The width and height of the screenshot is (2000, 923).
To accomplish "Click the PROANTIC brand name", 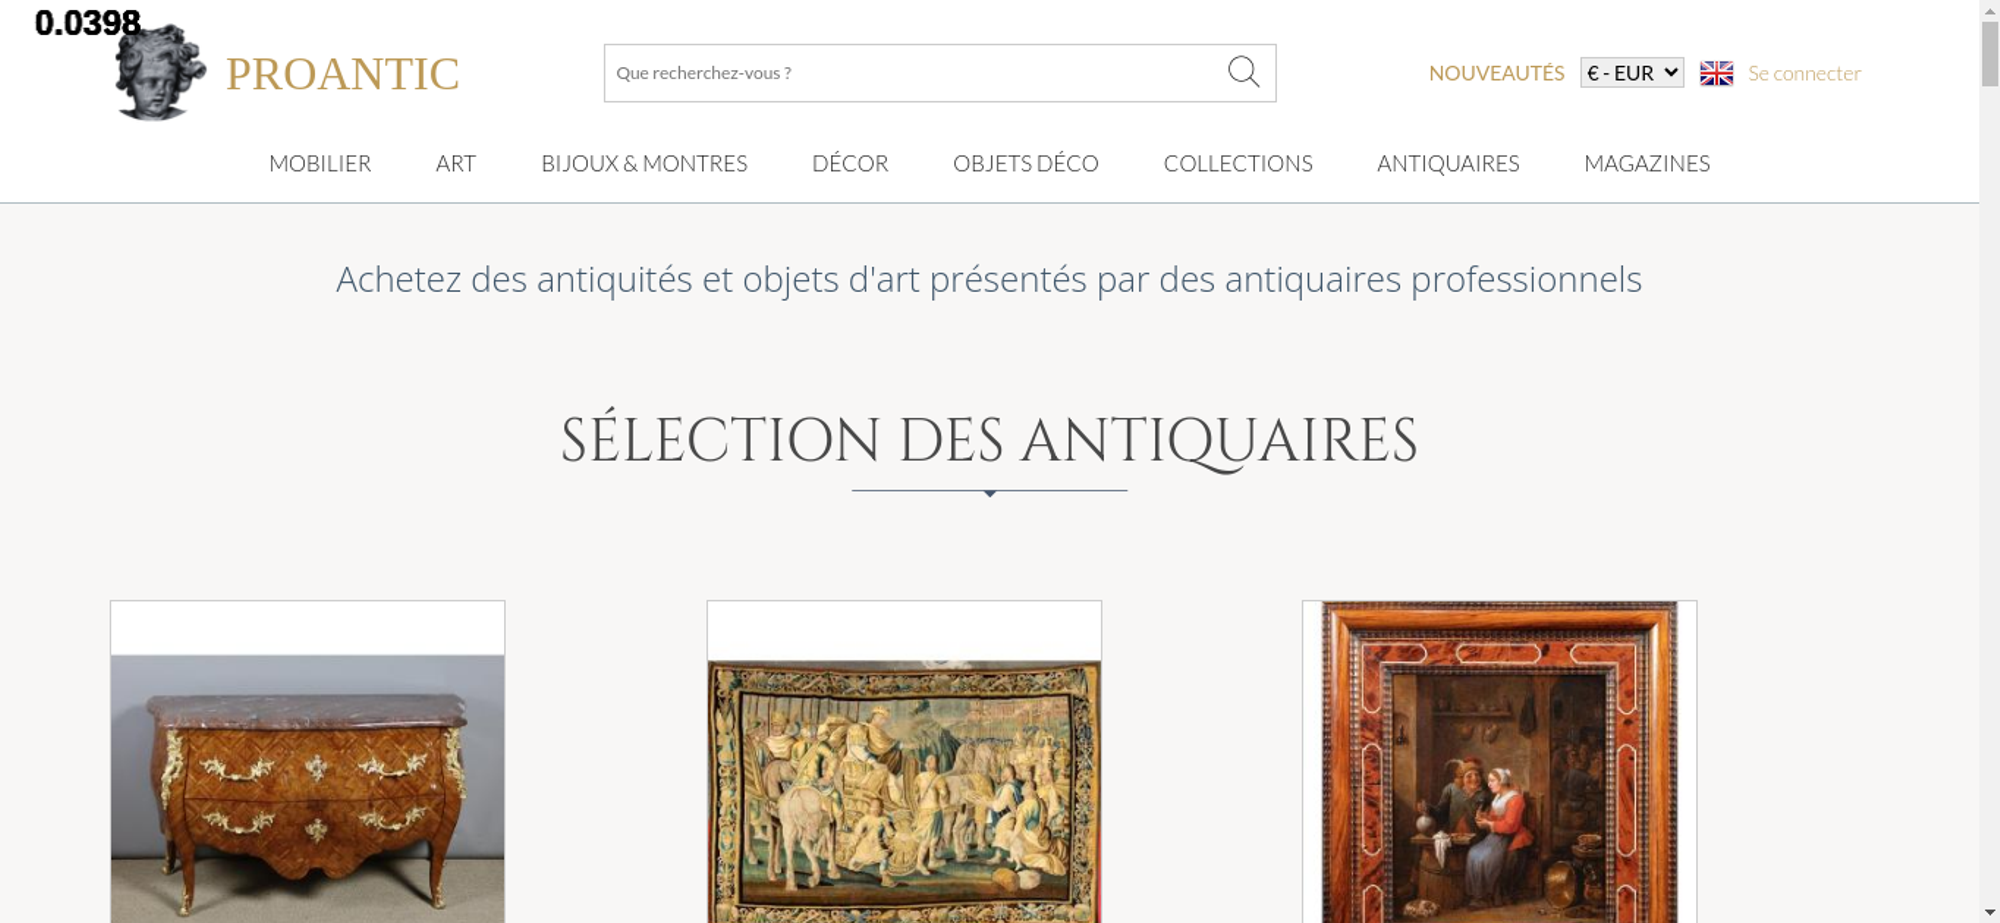I will [342, 74].
